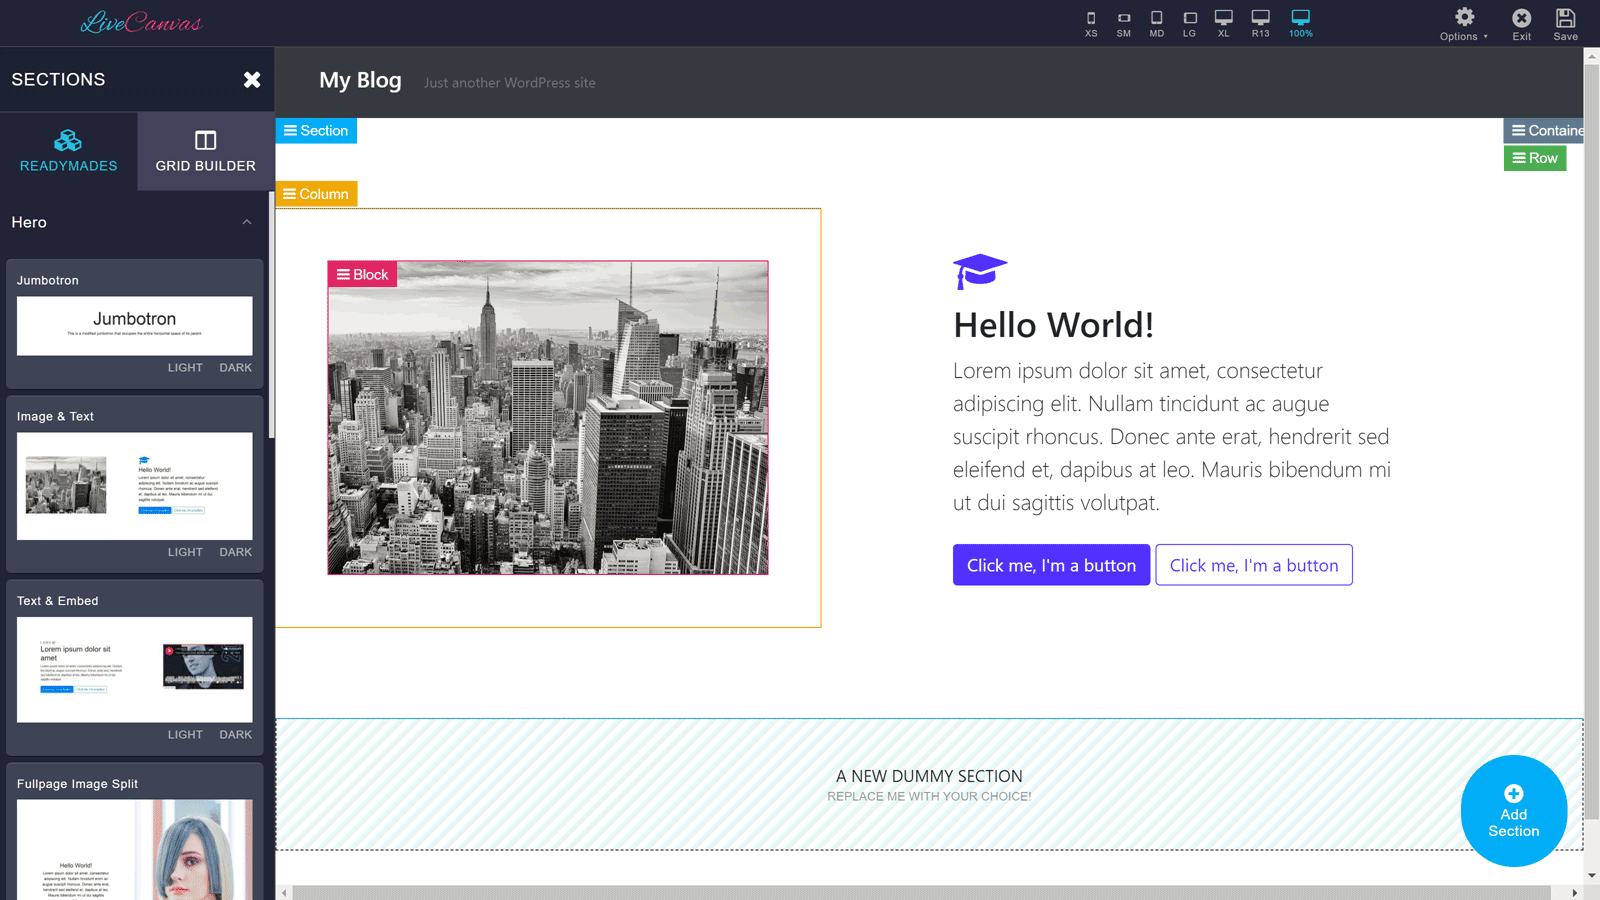Close the Sections panel

pyautogui.click(x=252, y=79)
